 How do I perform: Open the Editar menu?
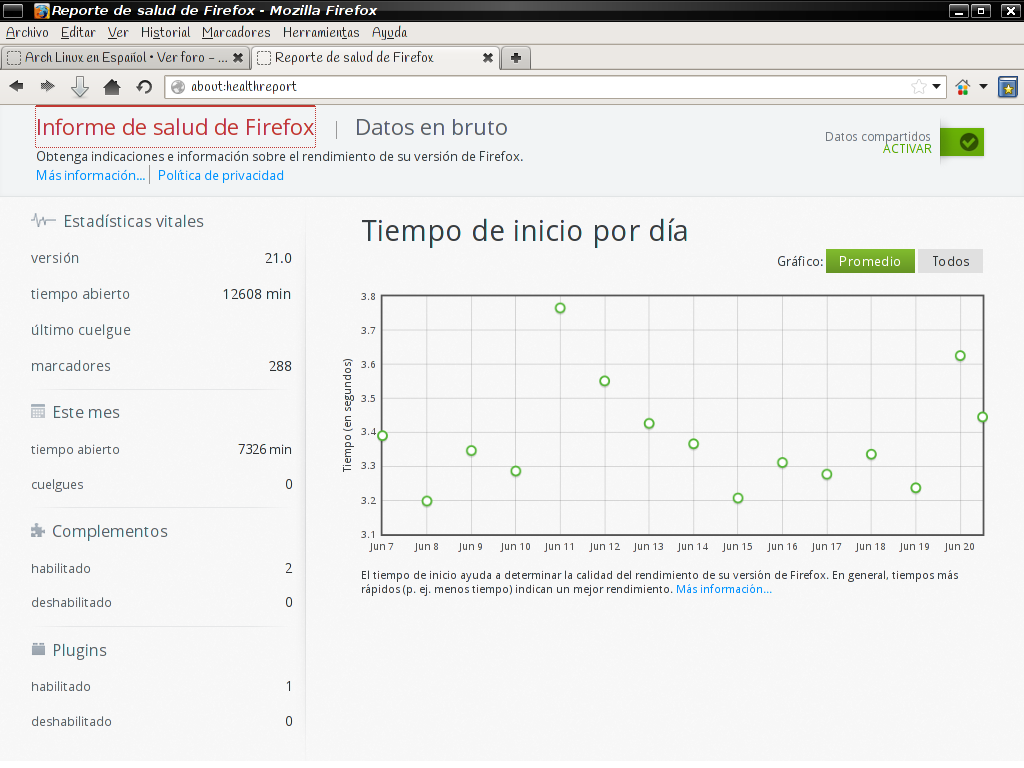point(78,33)
